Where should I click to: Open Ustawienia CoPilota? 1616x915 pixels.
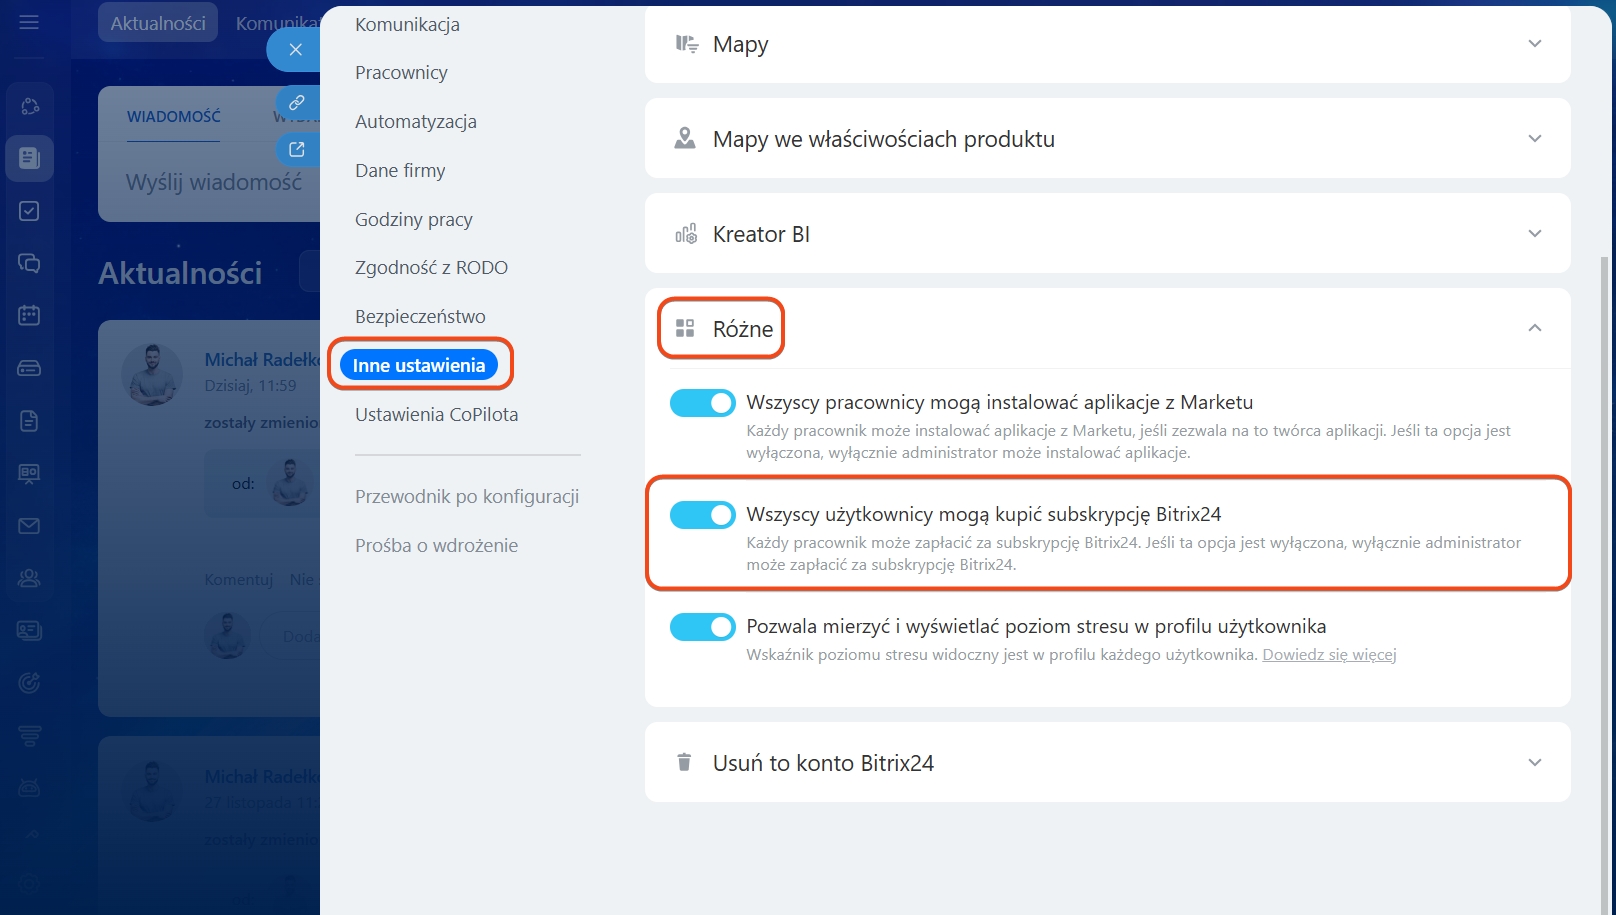(x=436, y=414)
